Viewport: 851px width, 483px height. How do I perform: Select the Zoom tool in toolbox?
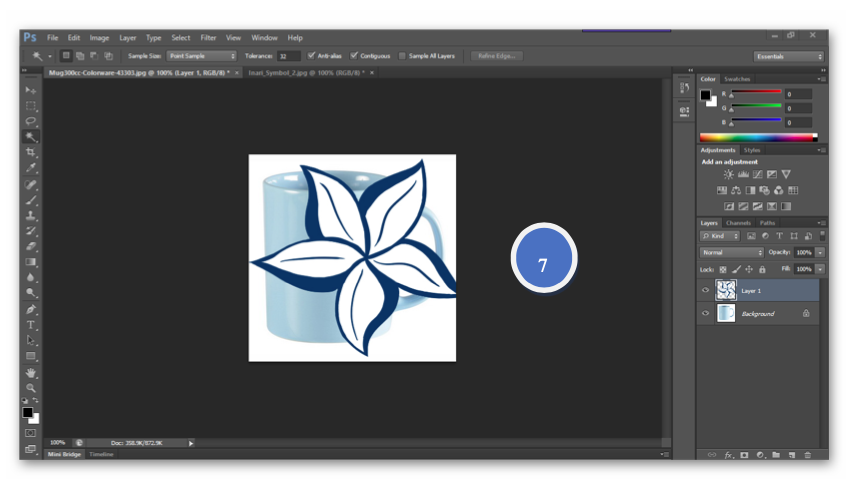(31, 388)
